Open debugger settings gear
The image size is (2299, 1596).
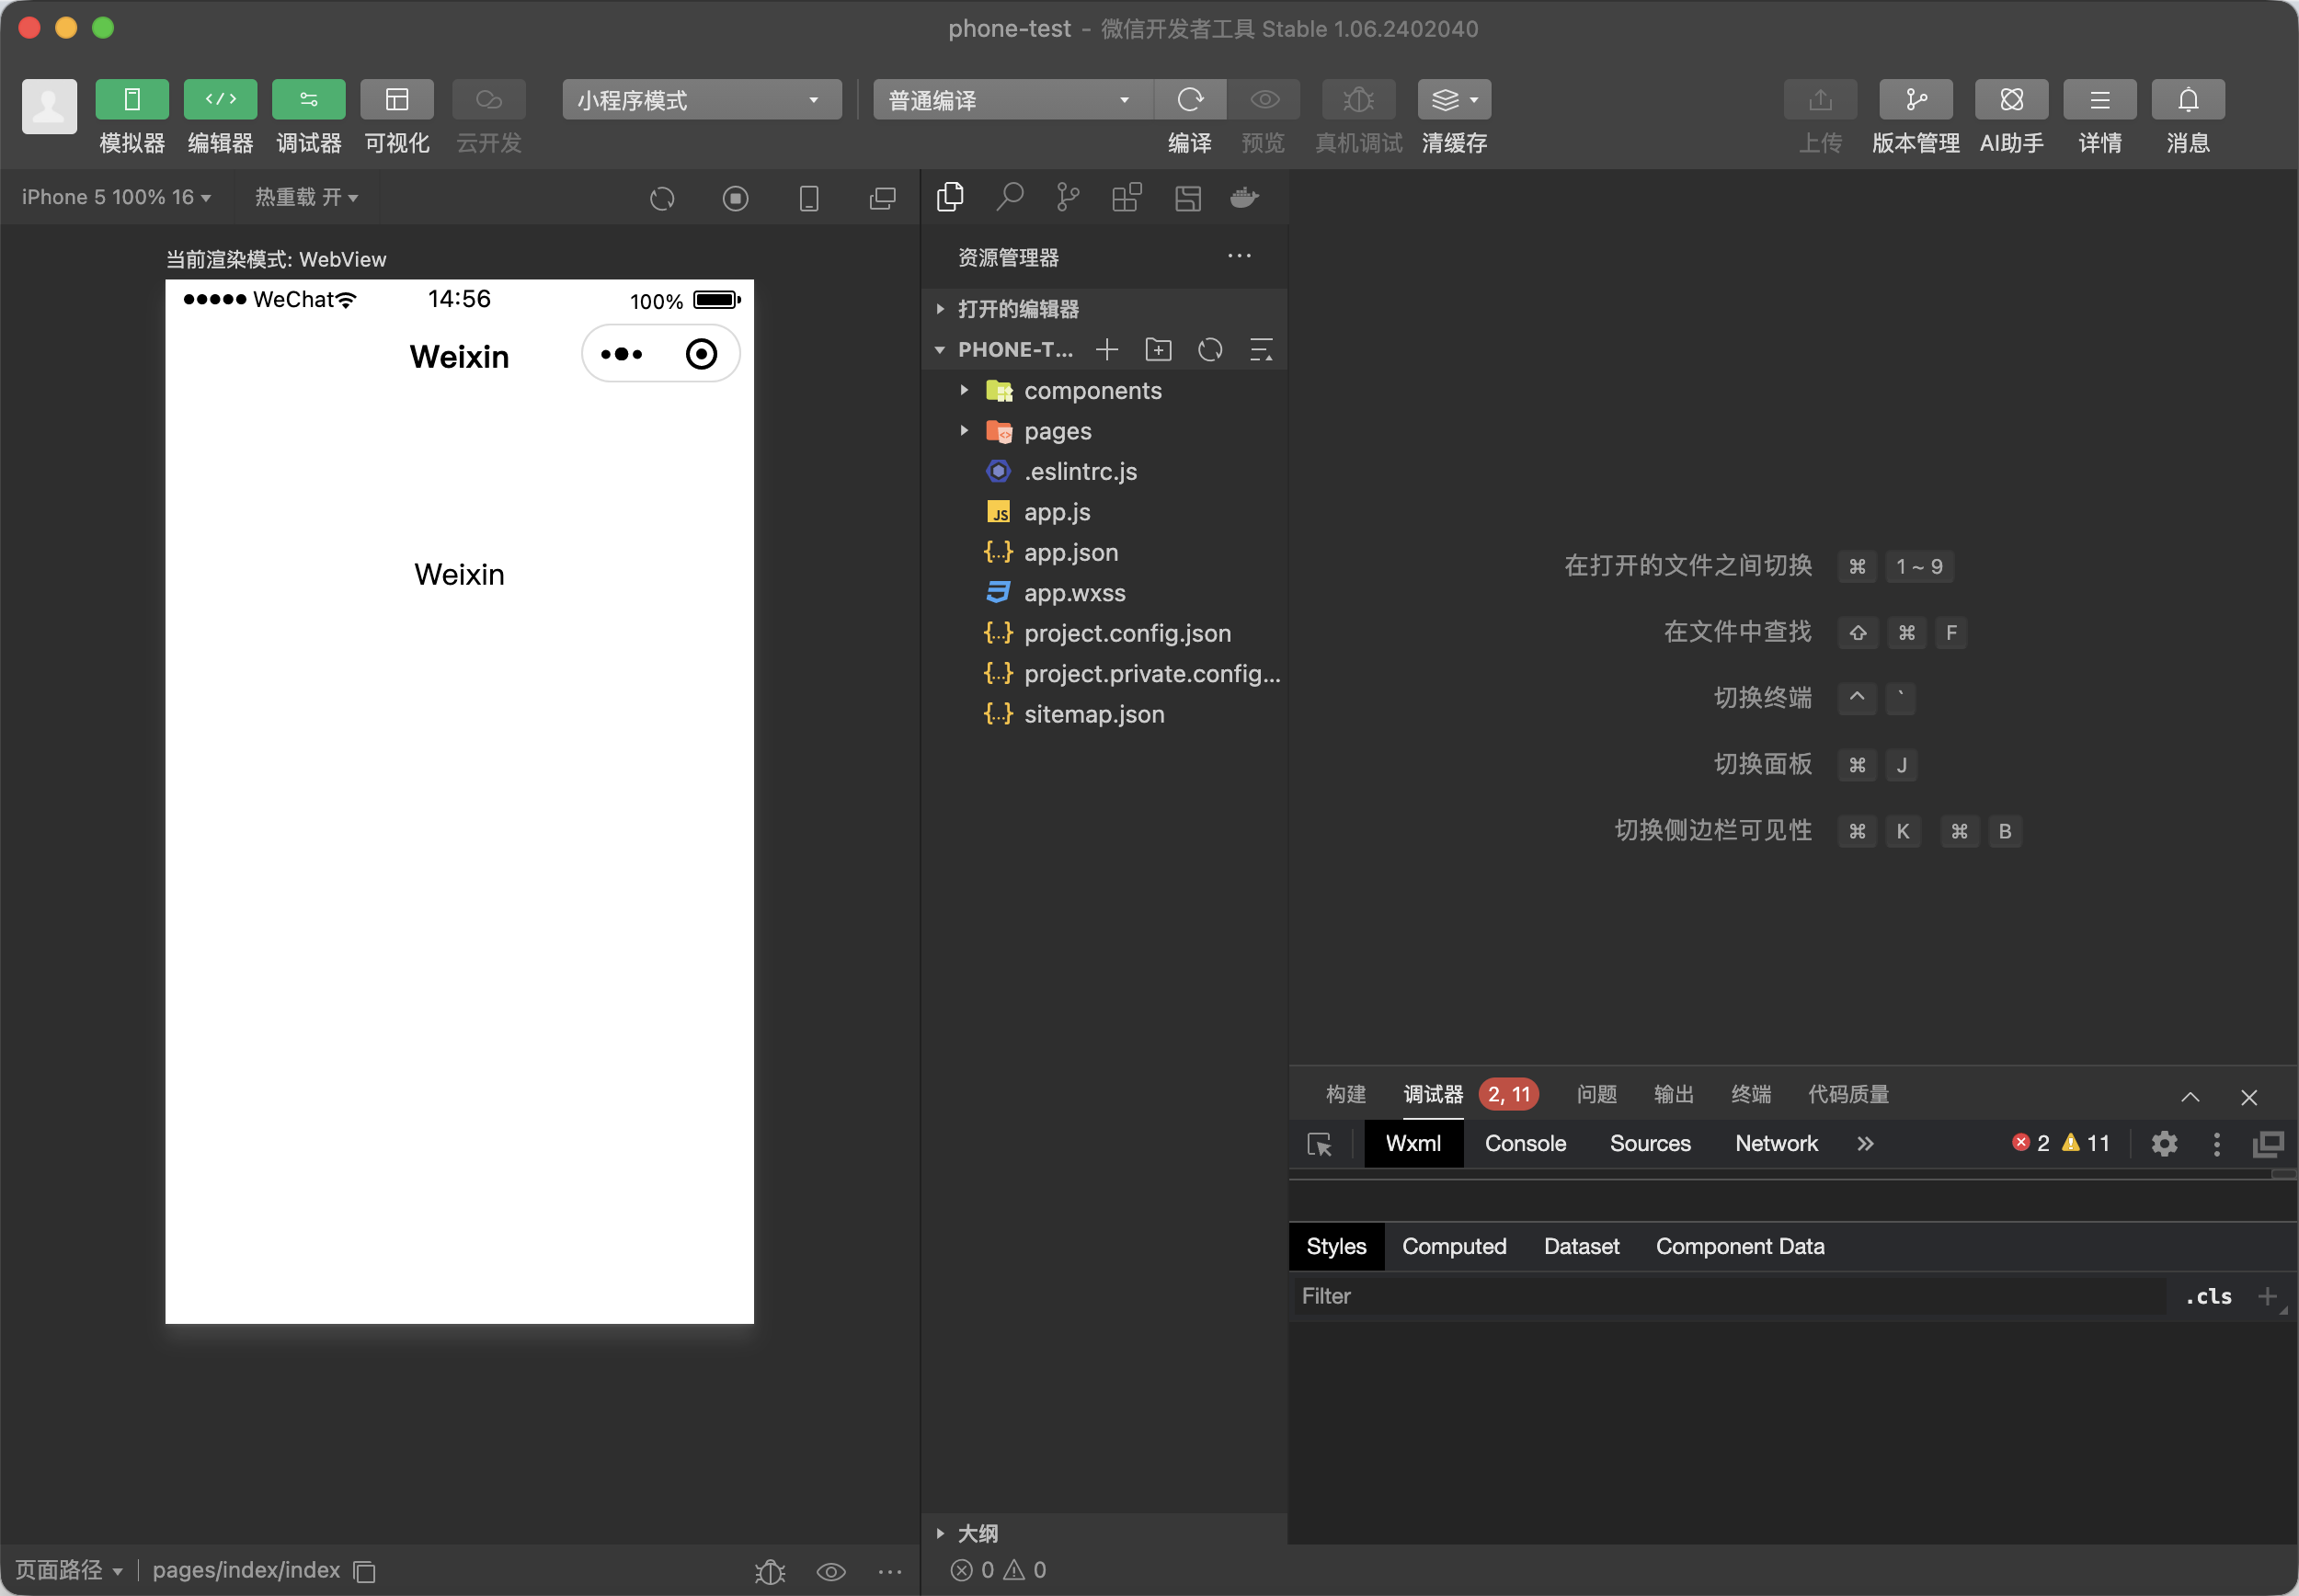2164,1143
